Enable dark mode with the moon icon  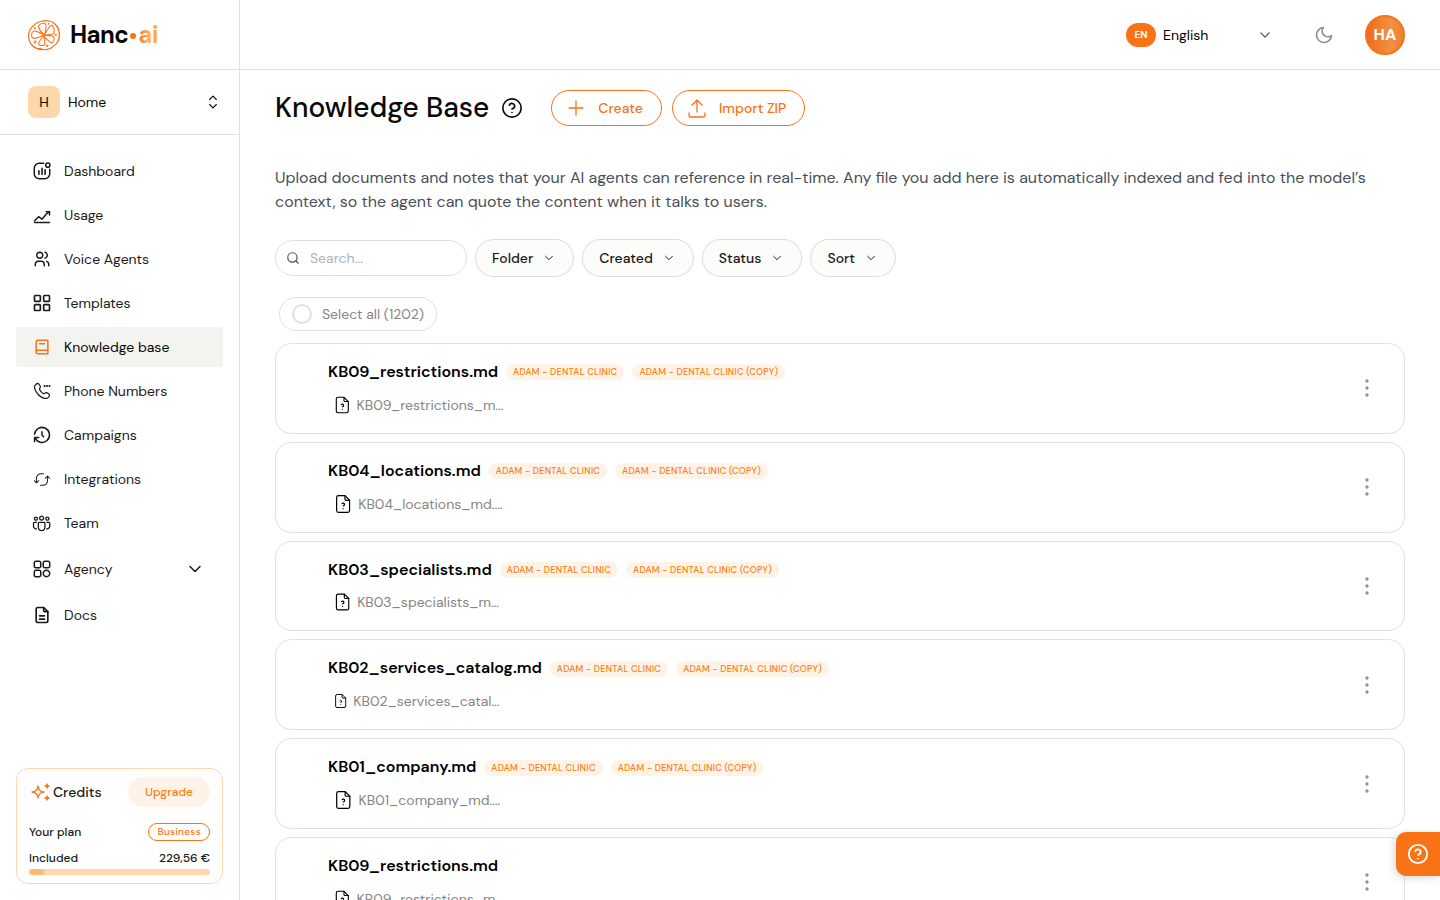[1324, 35]
